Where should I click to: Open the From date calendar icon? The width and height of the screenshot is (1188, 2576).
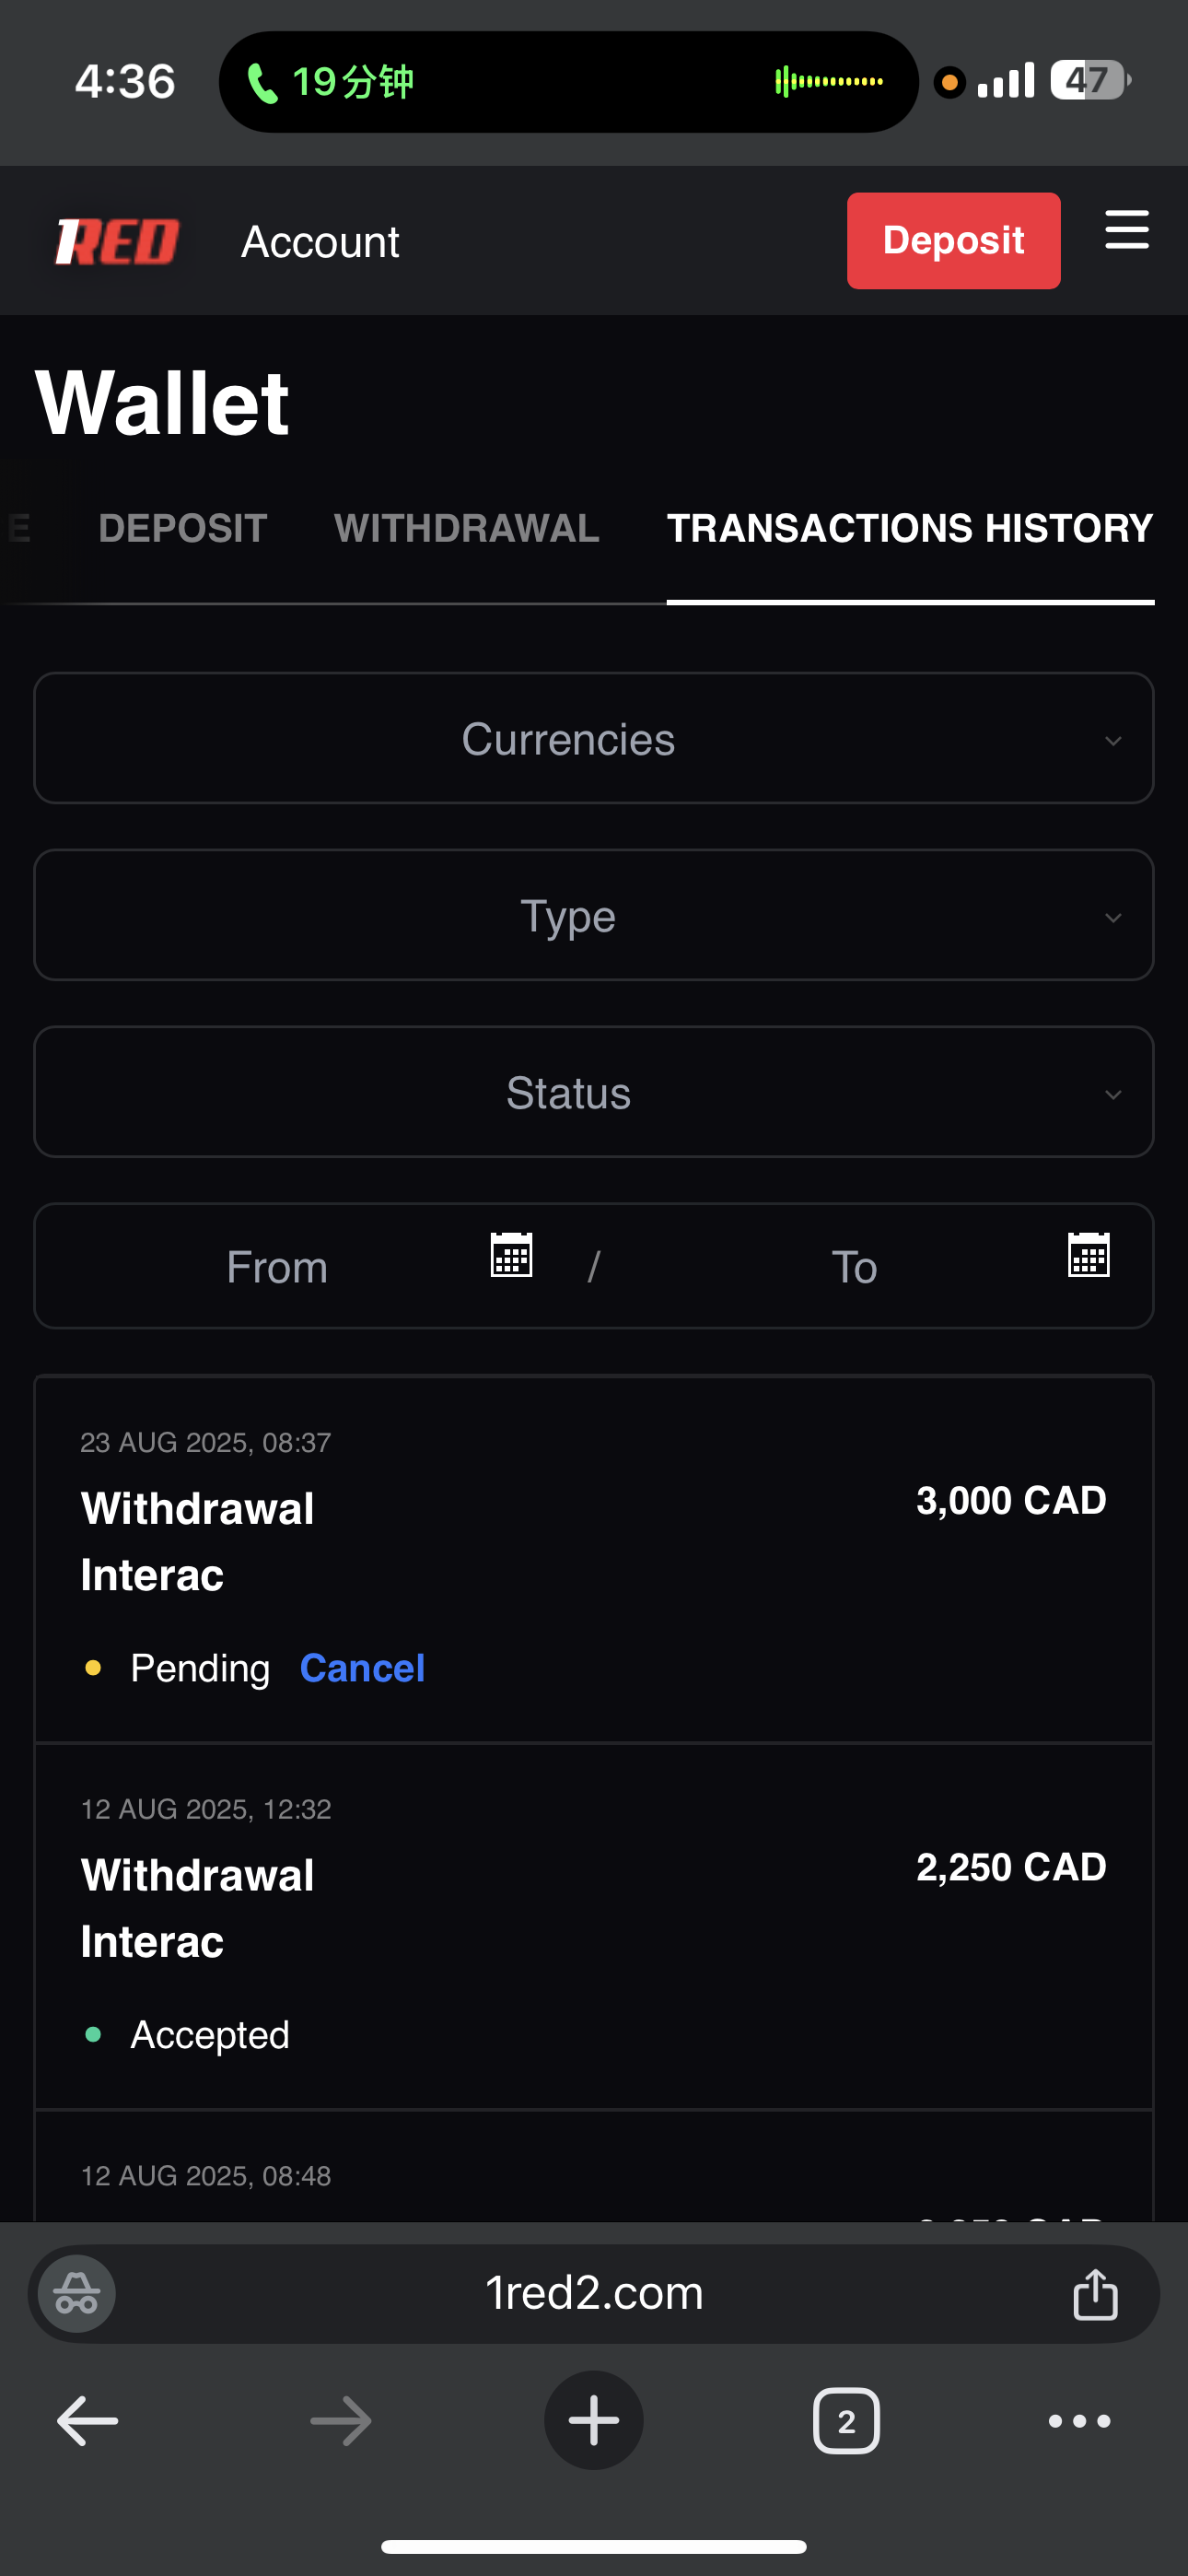coord(511,1255)
